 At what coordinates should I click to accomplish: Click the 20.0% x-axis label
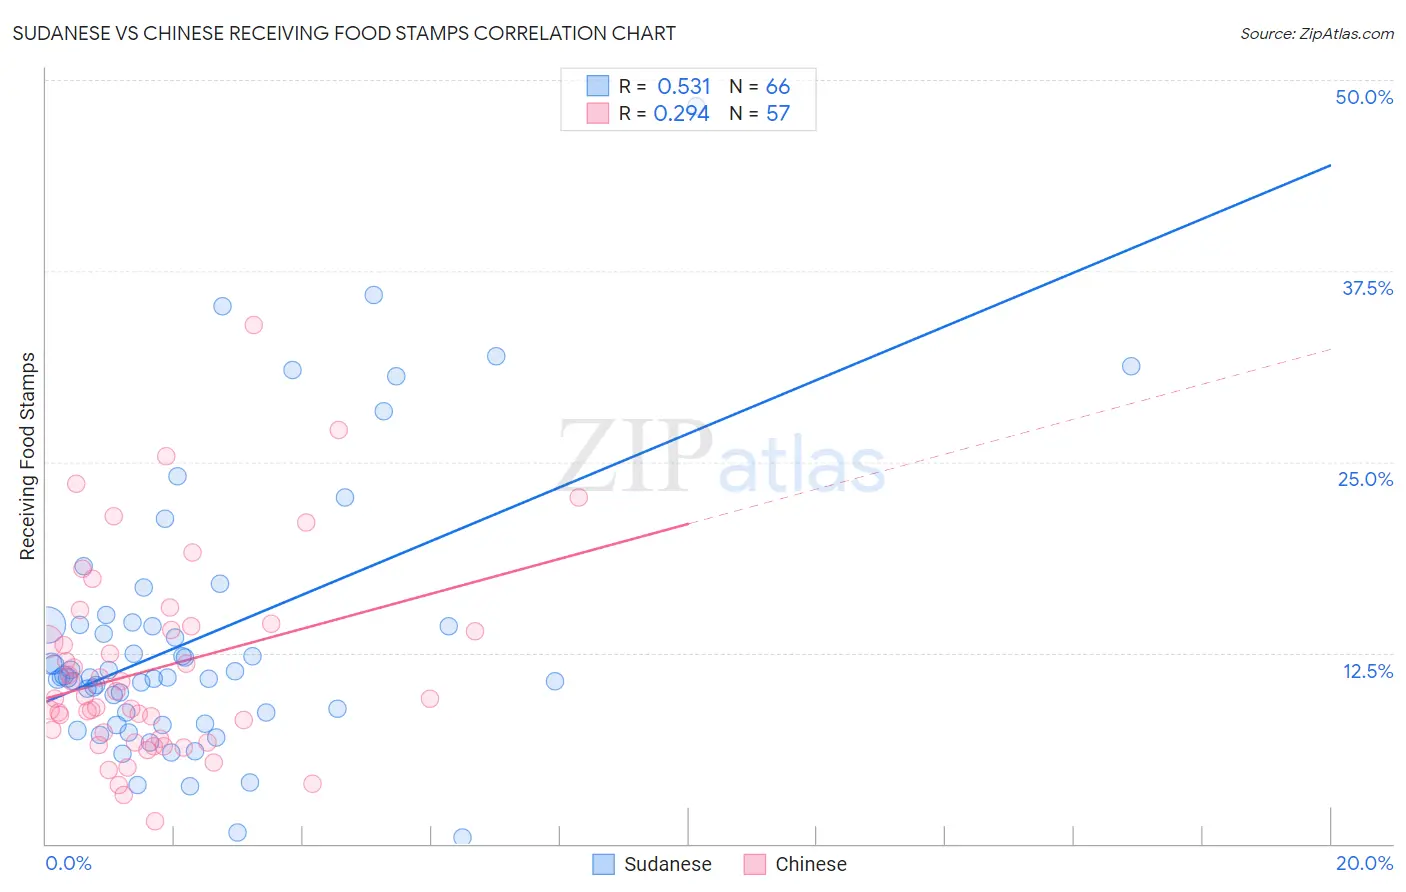[1364, 863]
